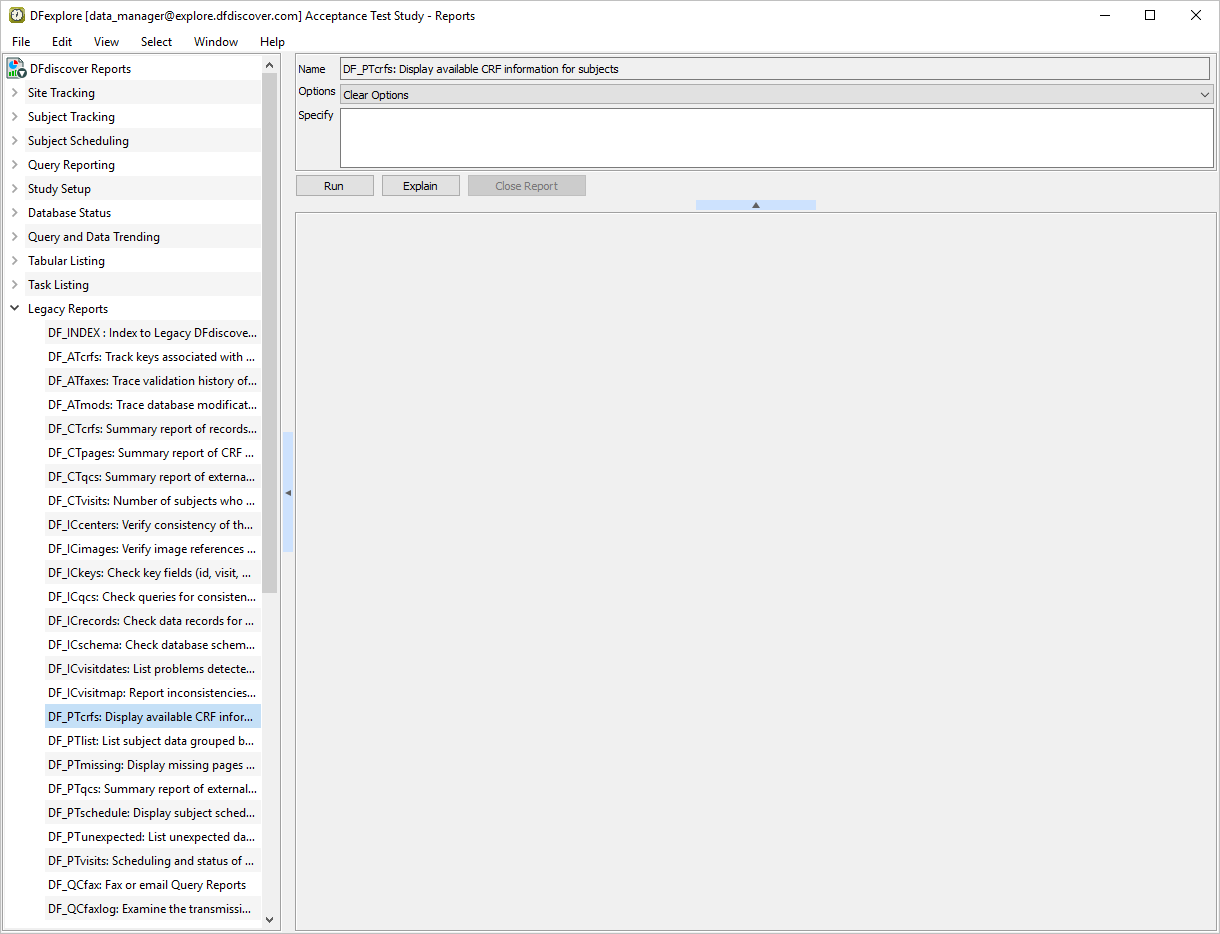Image resolution: width=1220 pixels, height=934 pixels.
Task: Expand the Tabular Listing category
Action: point(14,261)
